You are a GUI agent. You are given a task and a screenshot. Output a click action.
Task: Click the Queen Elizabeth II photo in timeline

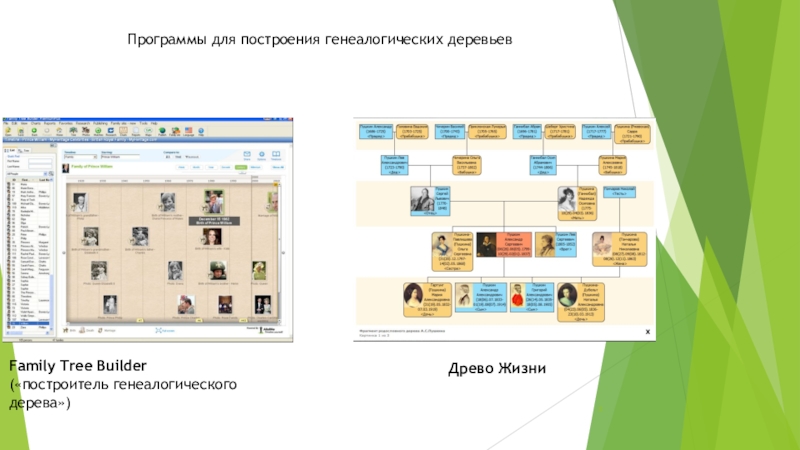[99, 271]
